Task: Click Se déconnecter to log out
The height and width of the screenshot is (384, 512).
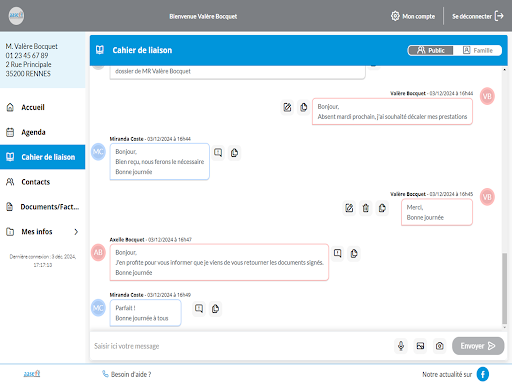Action: [x=477, y=16]
